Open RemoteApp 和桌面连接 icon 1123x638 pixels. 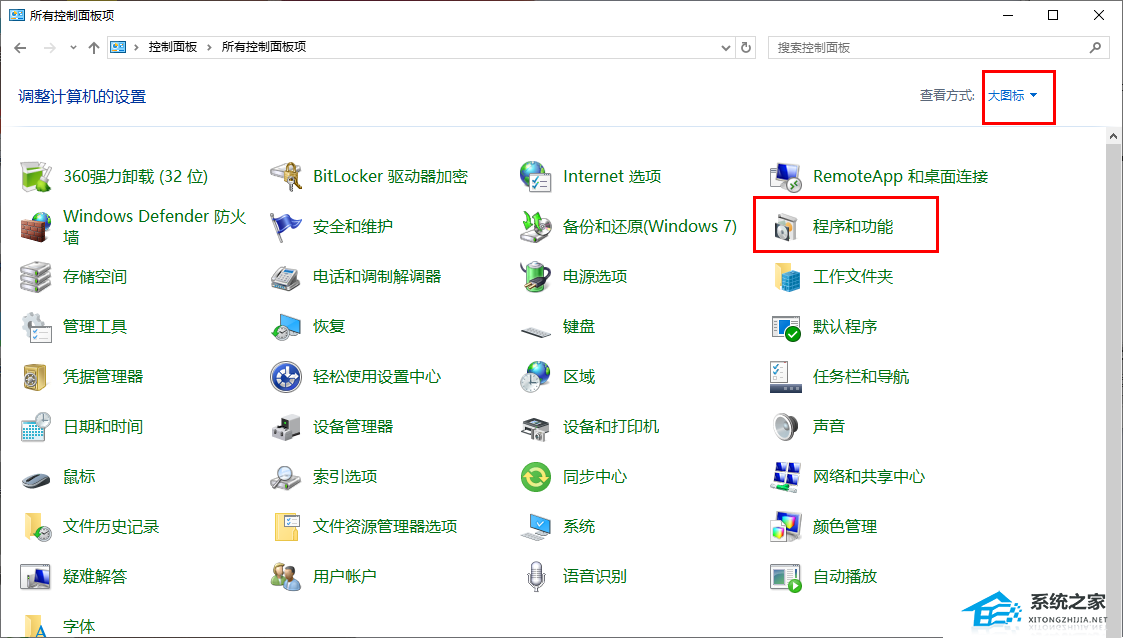786,176
